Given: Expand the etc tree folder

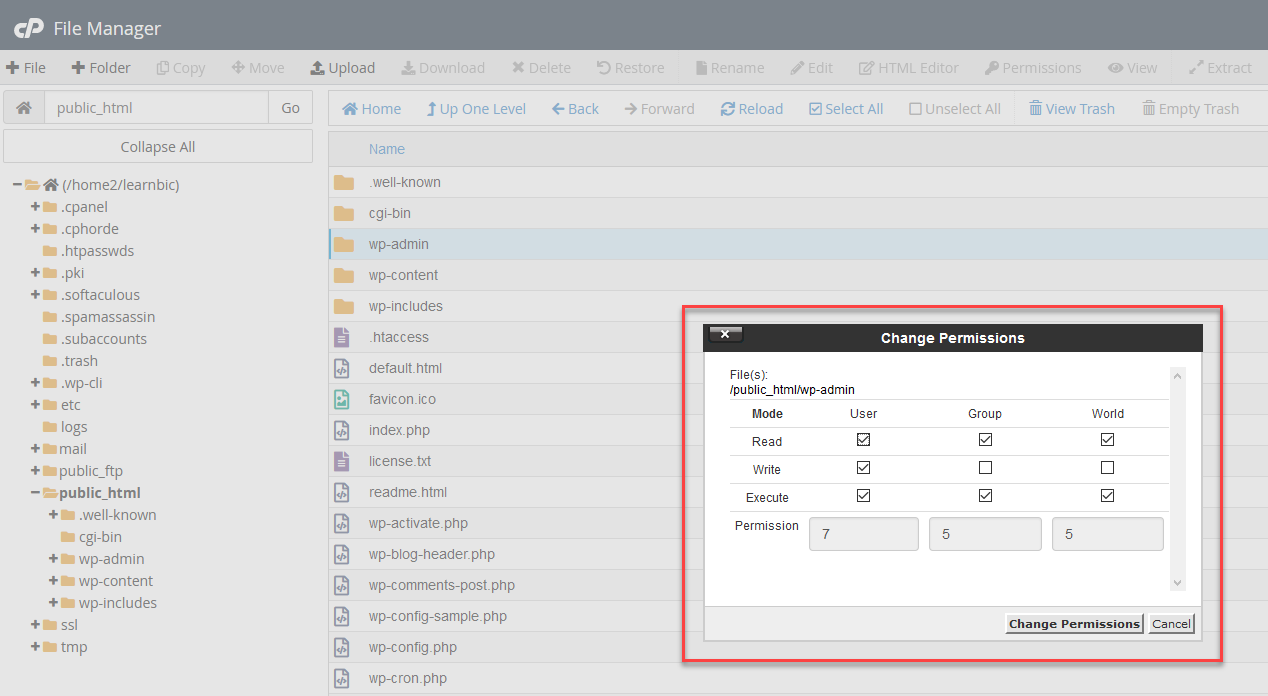Looking at the screenshot, I should point(35,405).
